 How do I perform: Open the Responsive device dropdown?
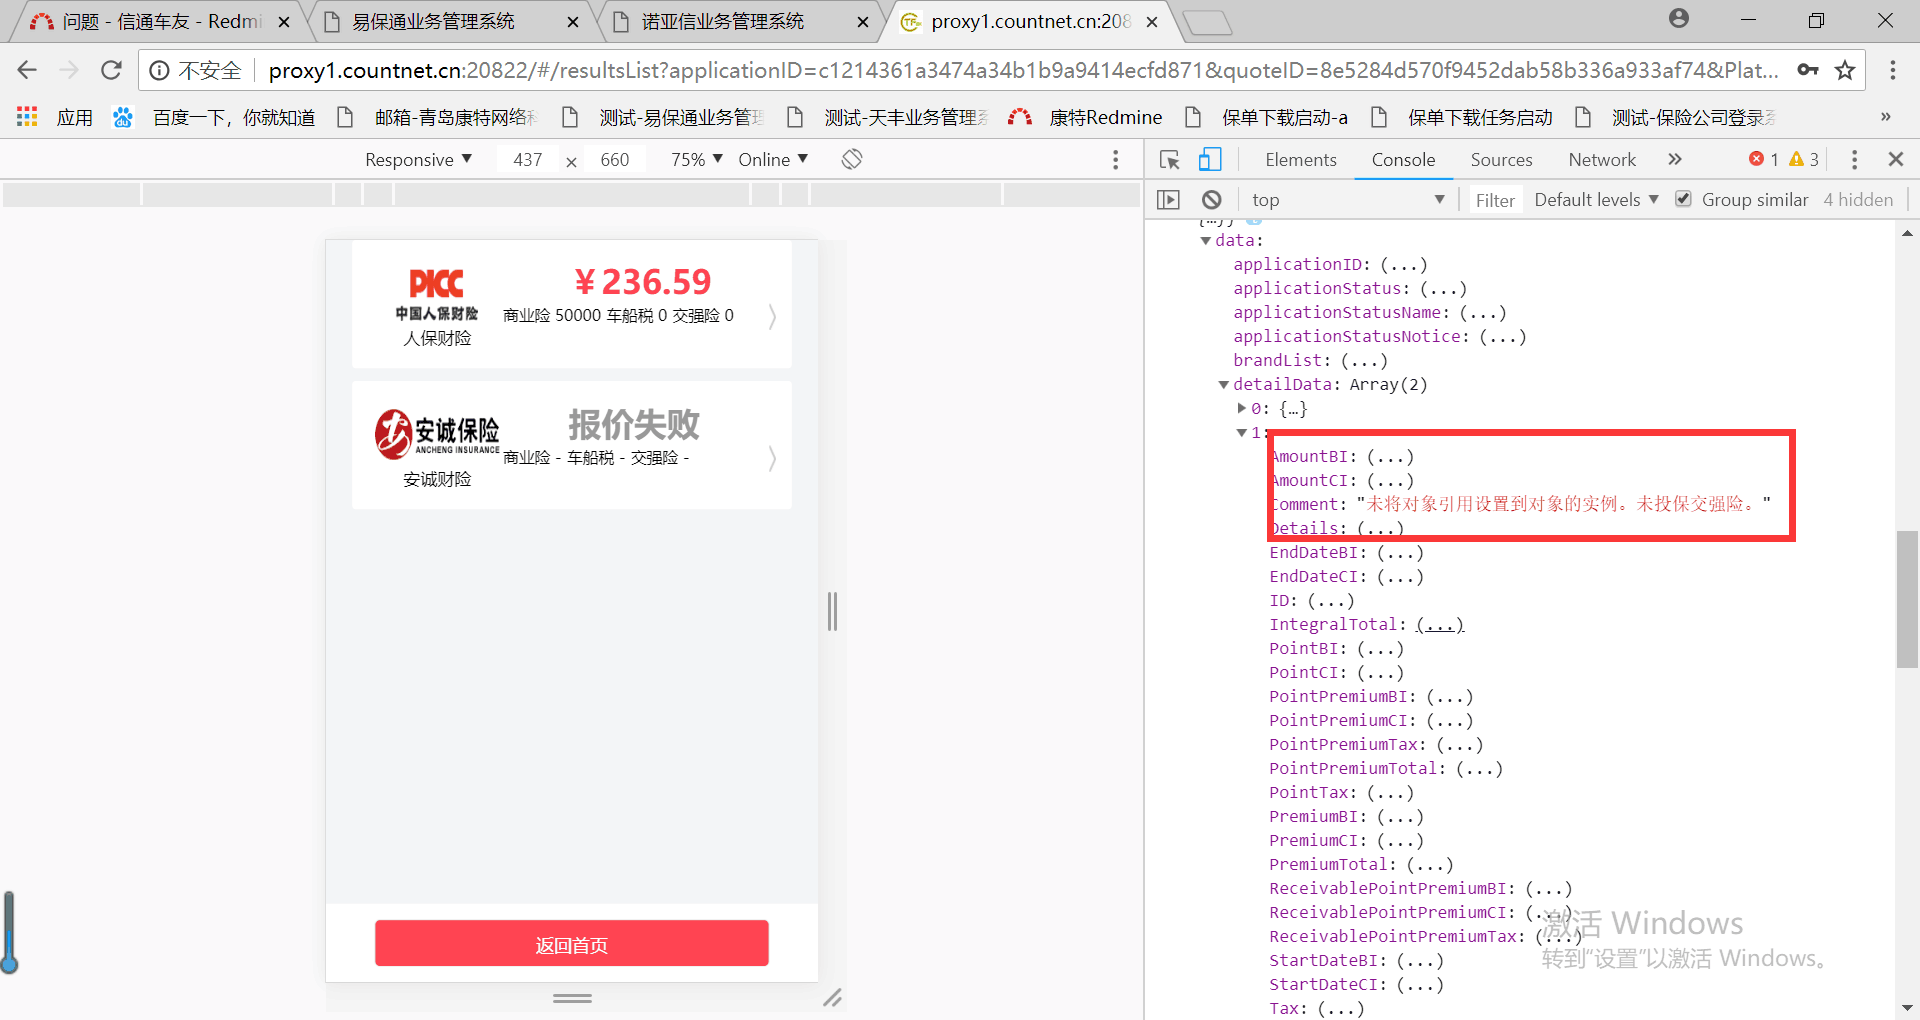(418, 160)
